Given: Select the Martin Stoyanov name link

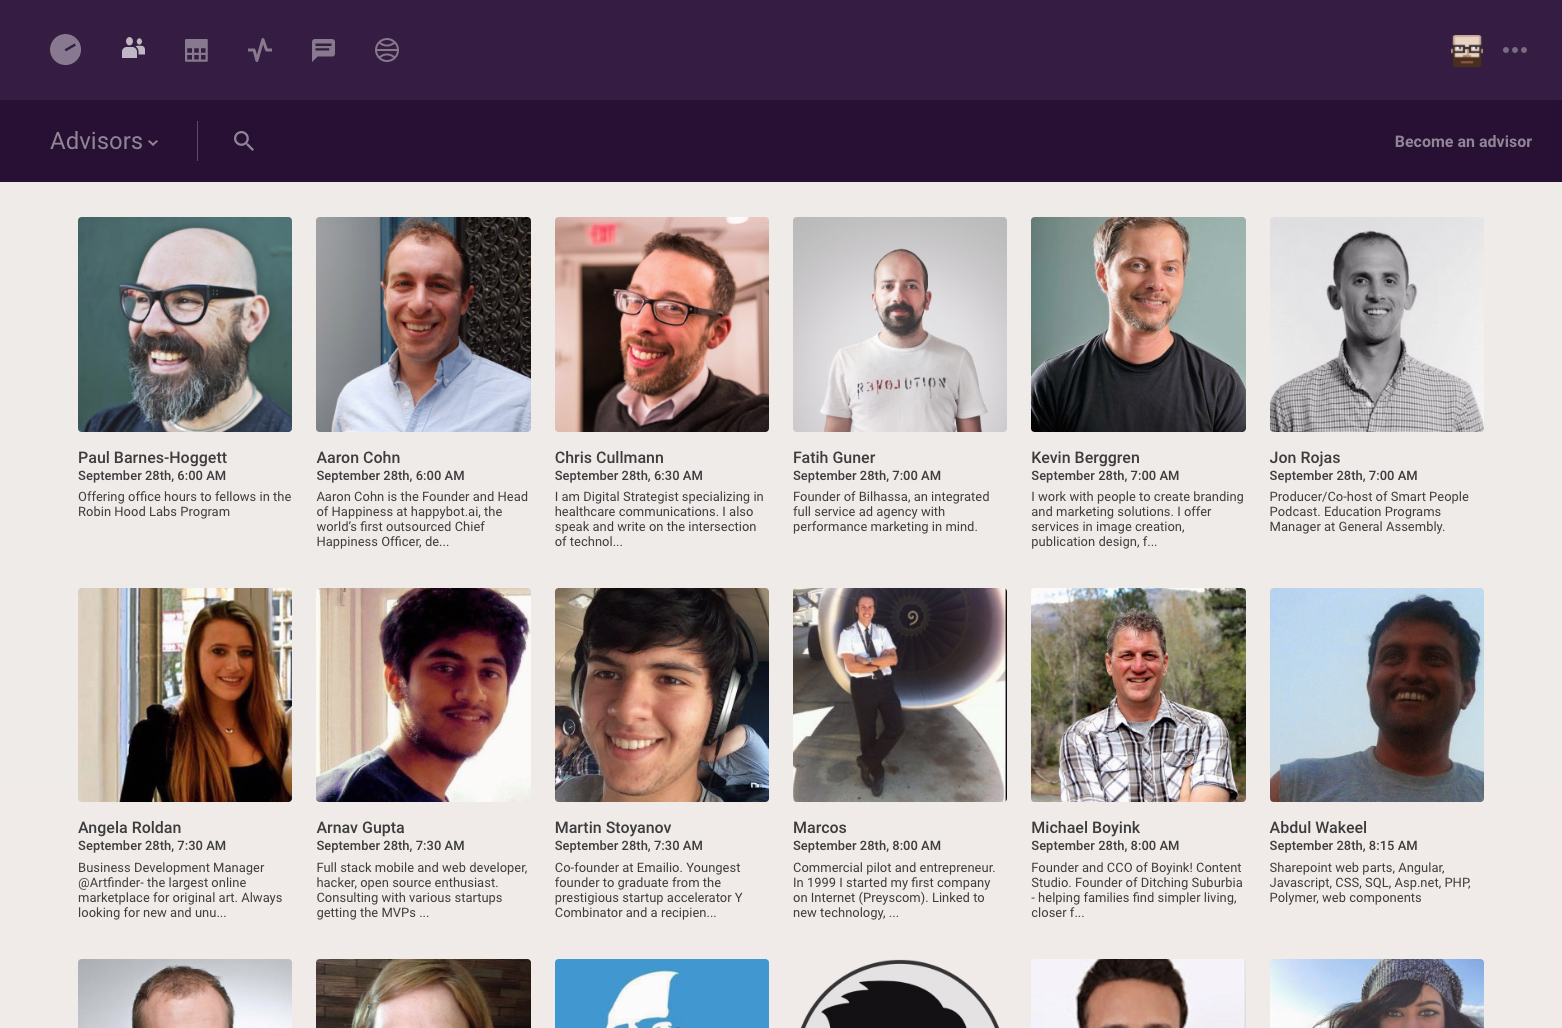Looking at the screenshot, I should point(612,828).
